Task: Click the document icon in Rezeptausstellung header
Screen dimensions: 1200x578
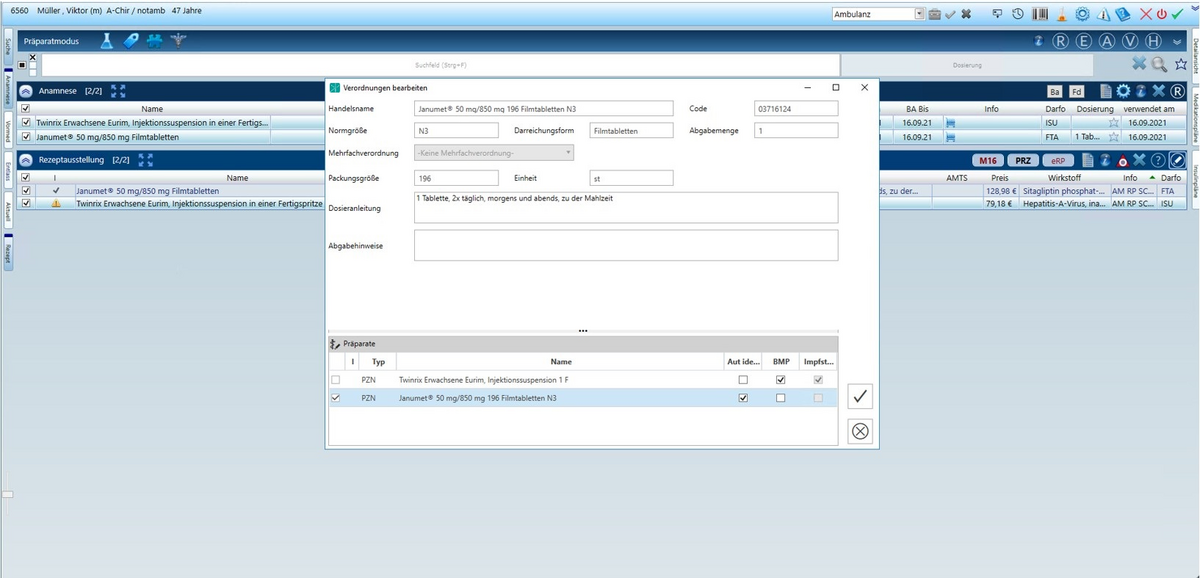Action: coord(1088,160)
